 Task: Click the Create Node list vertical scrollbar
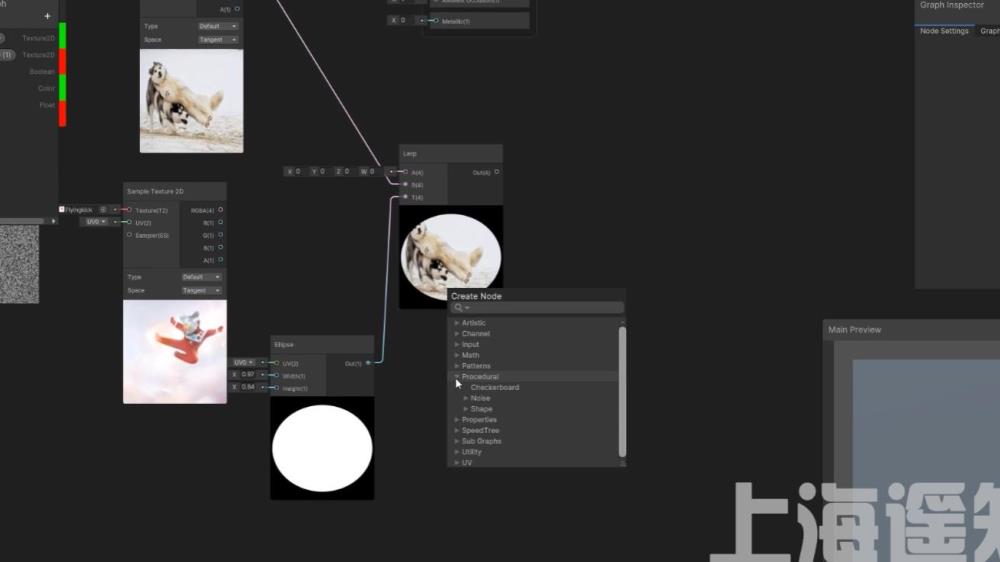(622, 392)
